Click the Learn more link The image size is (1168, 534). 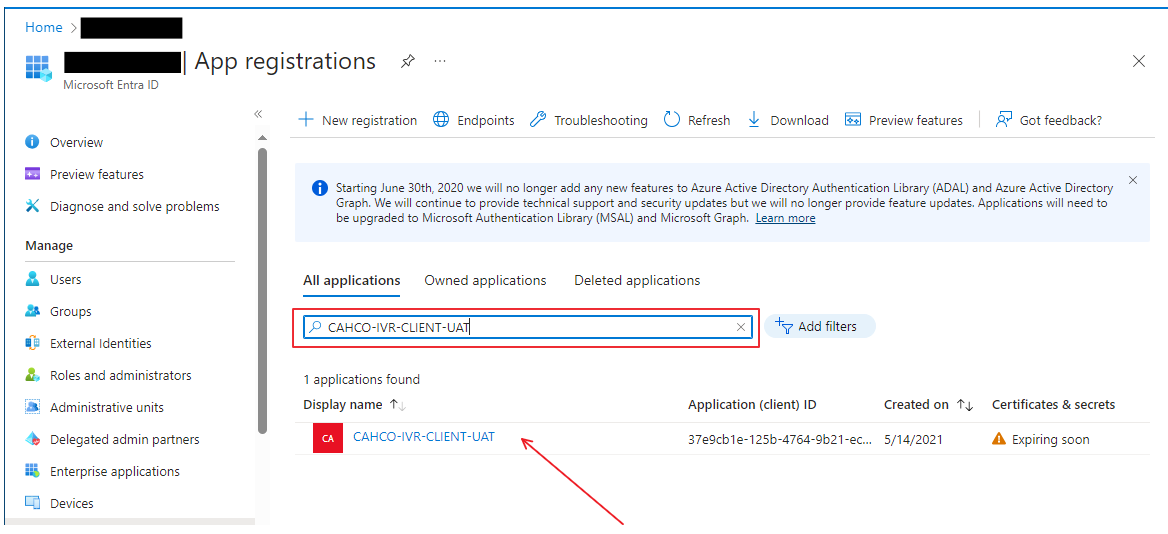(x=785, y=219)
